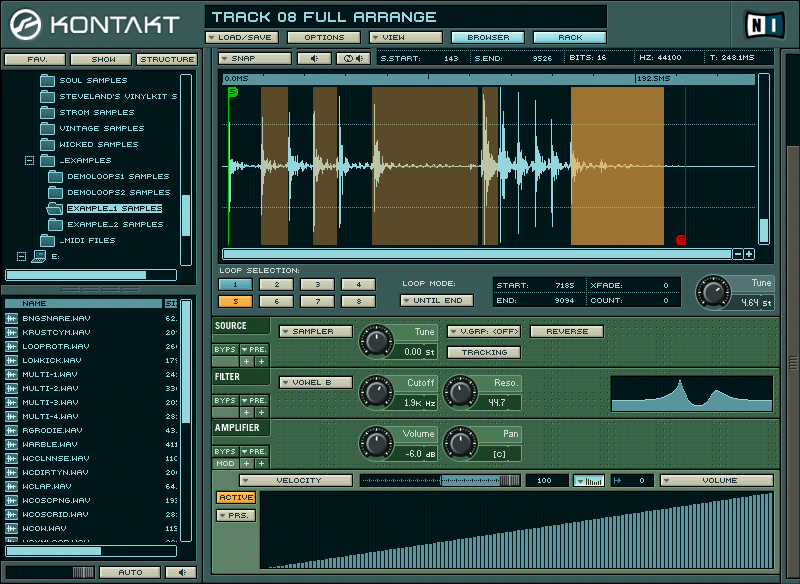Open the V.GRP <OFF> dropdown
Screen dimensions: 800x584
484,332
